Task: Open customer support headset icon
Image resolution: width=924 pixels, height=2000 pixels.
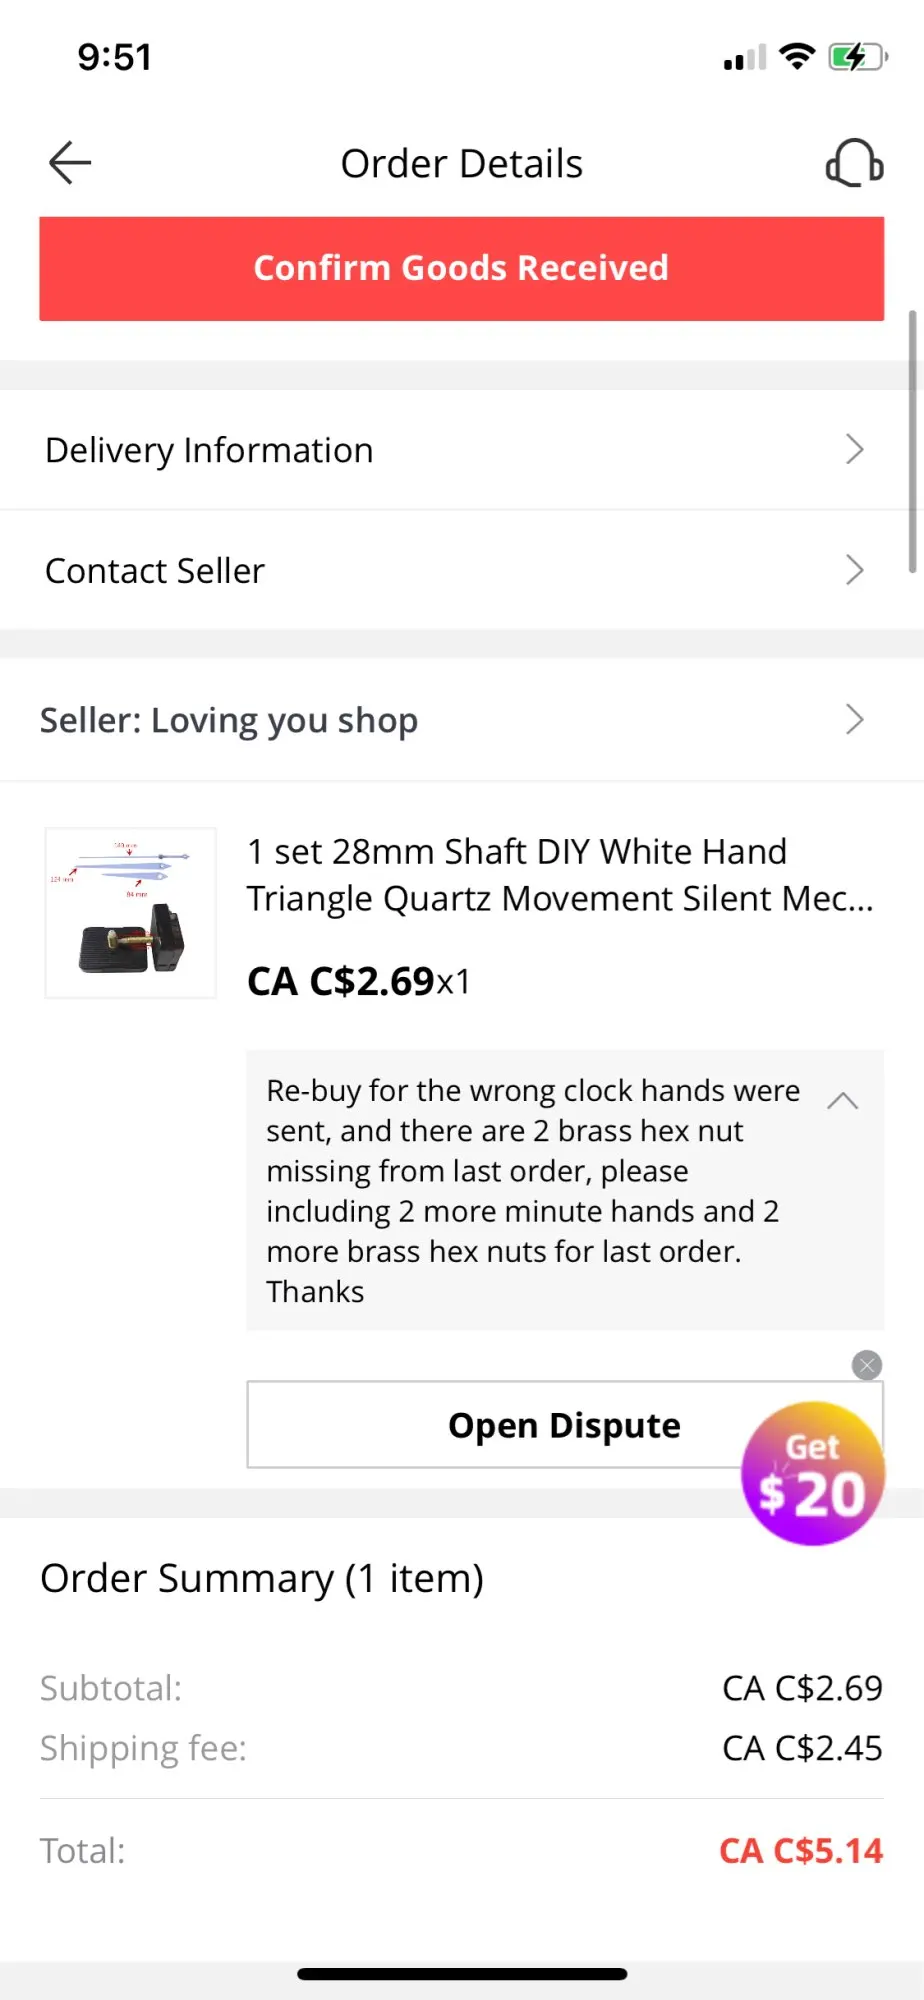Action: (x=854, y=163)
